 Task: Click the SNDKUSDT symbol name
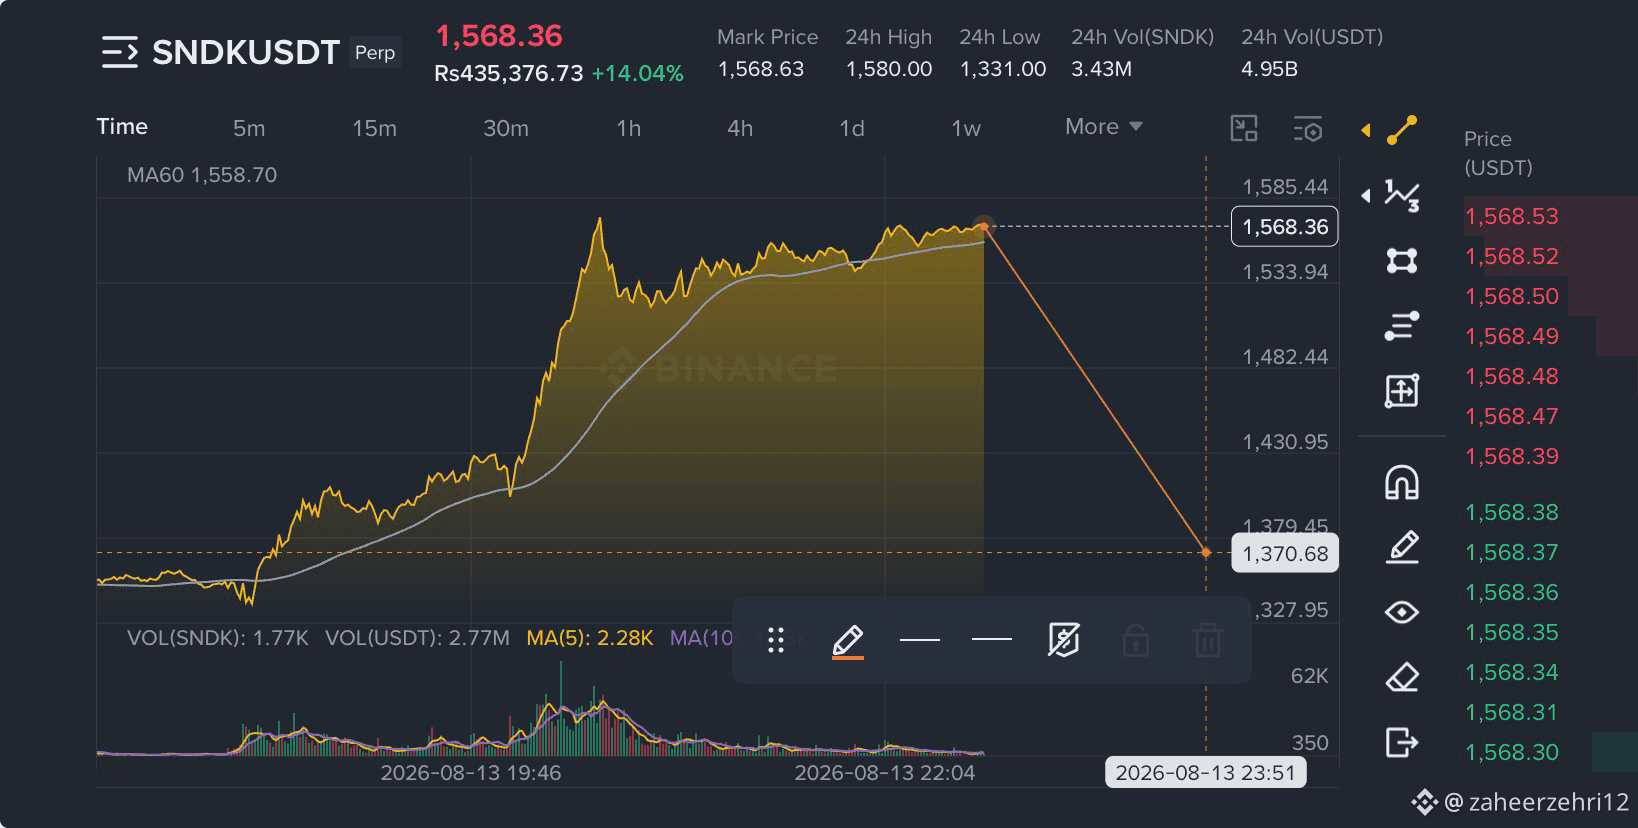click(x=245, y=52)
